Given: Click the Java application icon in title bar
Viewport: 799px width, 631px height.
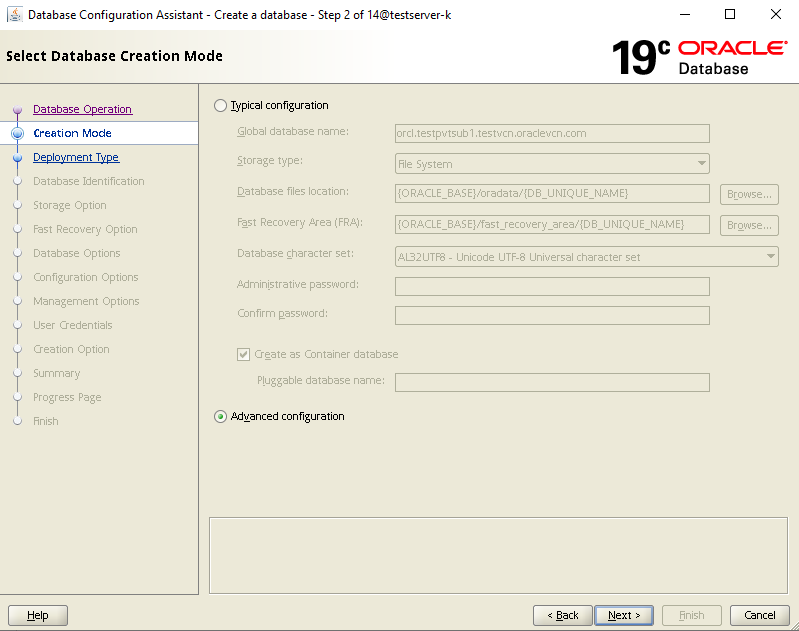Looking at the screenshot, I should [x=15, y=15].
